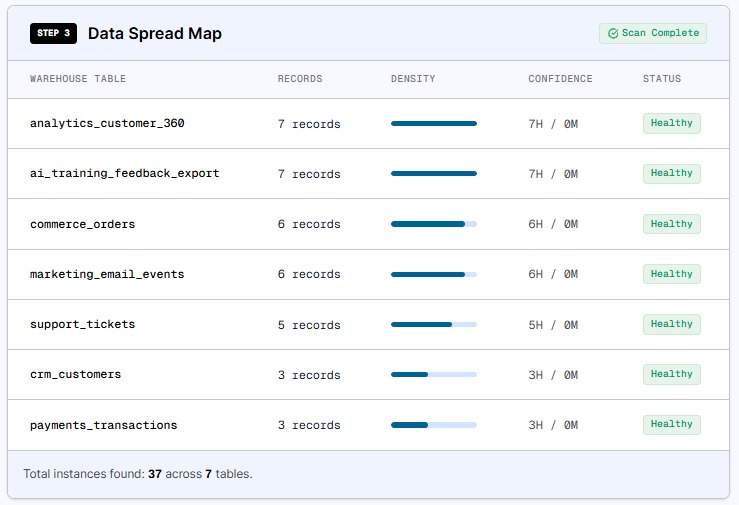Click the support_tickets density bar
739x505 pixels.
pyautogui.click(x=434, y=324)
